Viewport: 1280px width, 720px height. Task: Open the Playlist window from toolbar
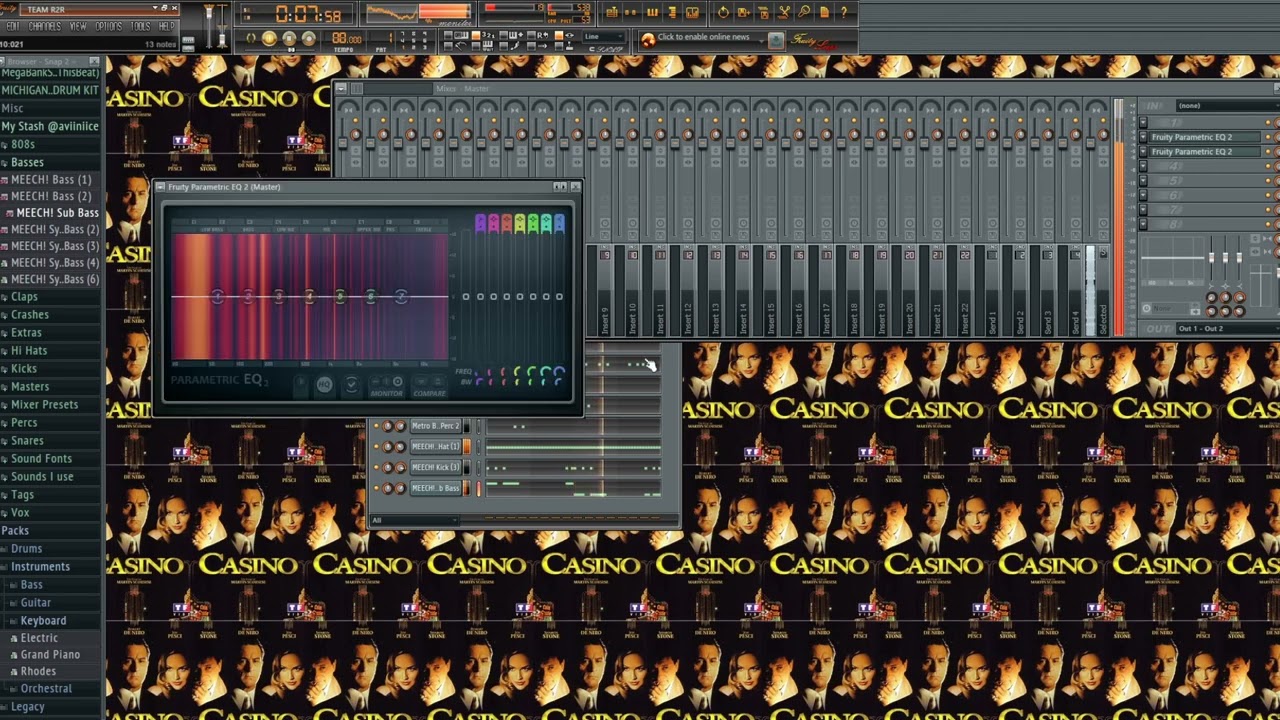tap(613, 13)
